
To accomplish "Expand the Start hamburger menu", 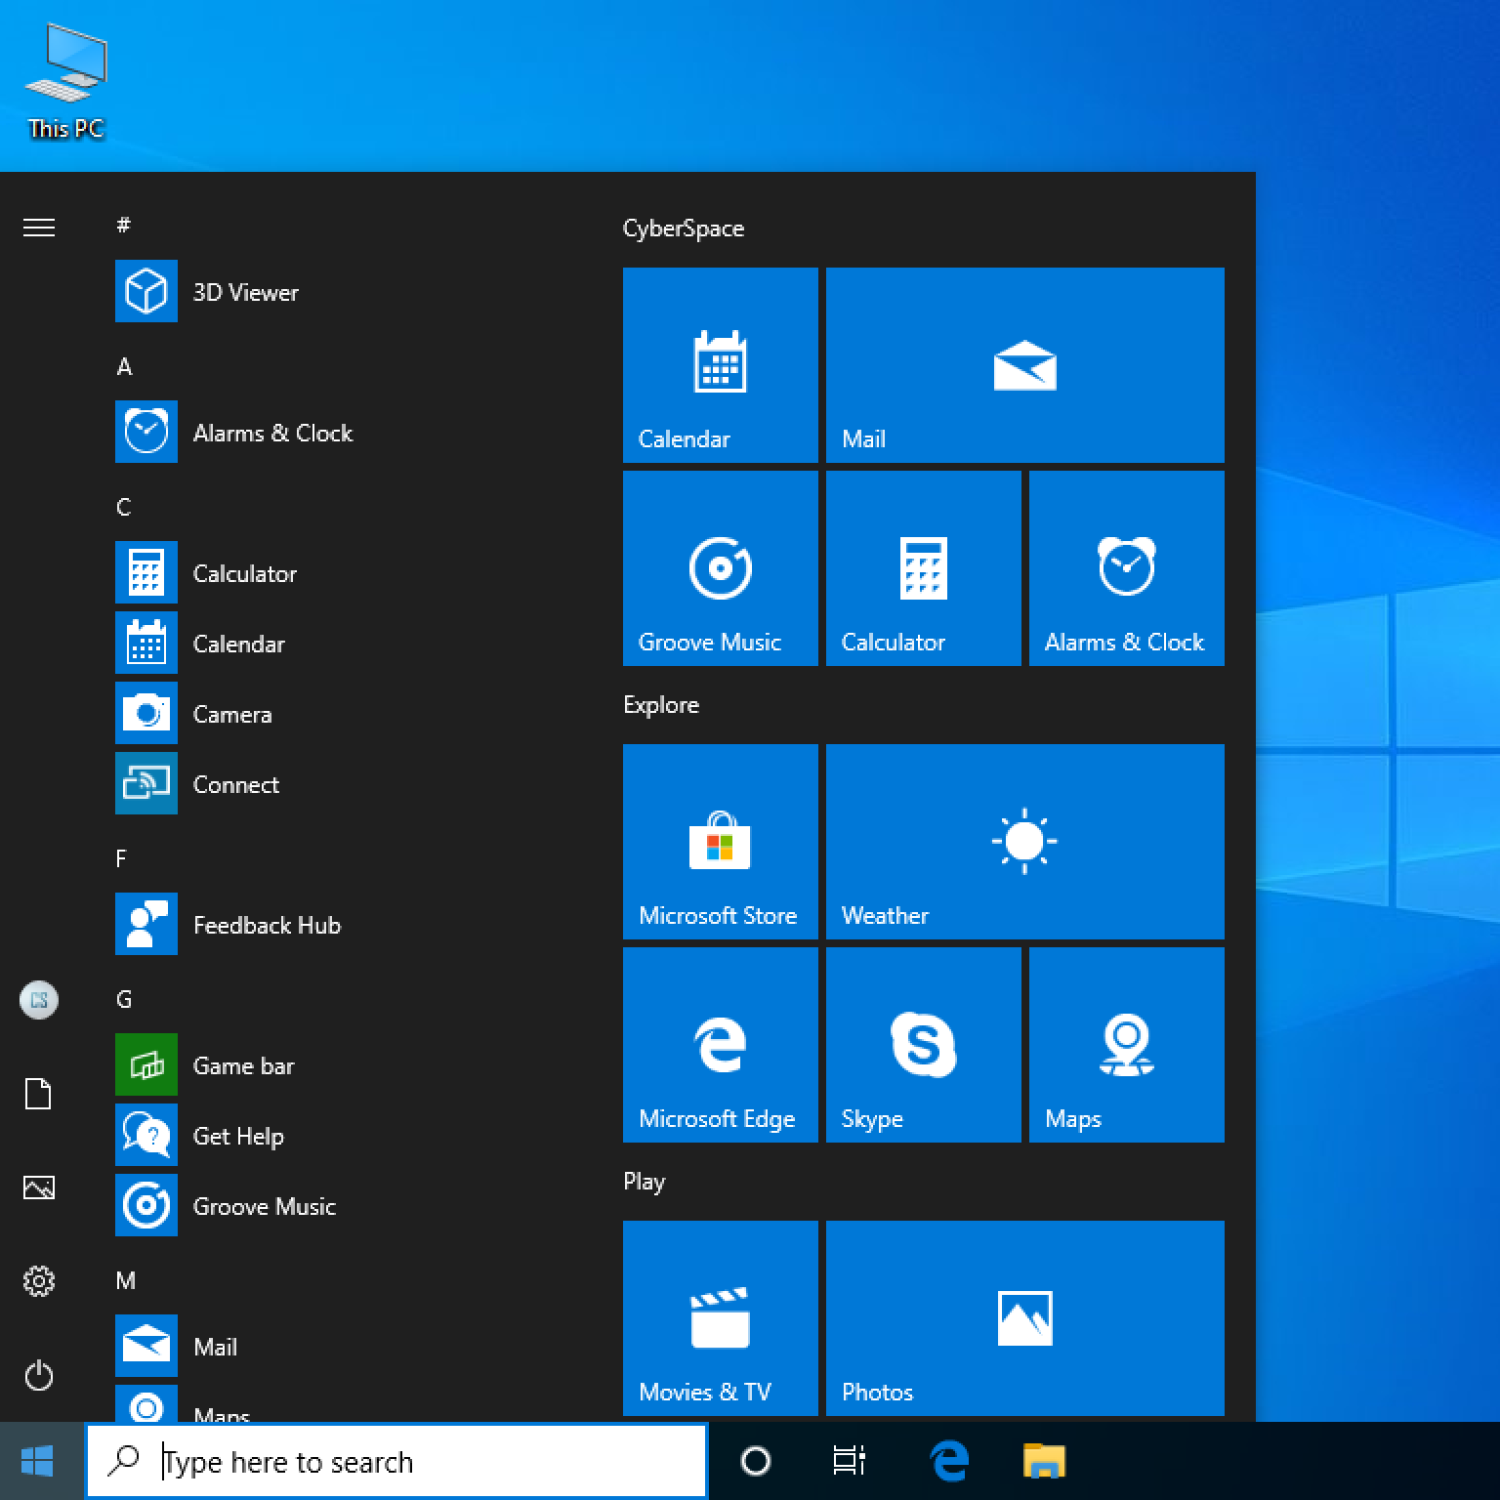I will tap(39, 228).
